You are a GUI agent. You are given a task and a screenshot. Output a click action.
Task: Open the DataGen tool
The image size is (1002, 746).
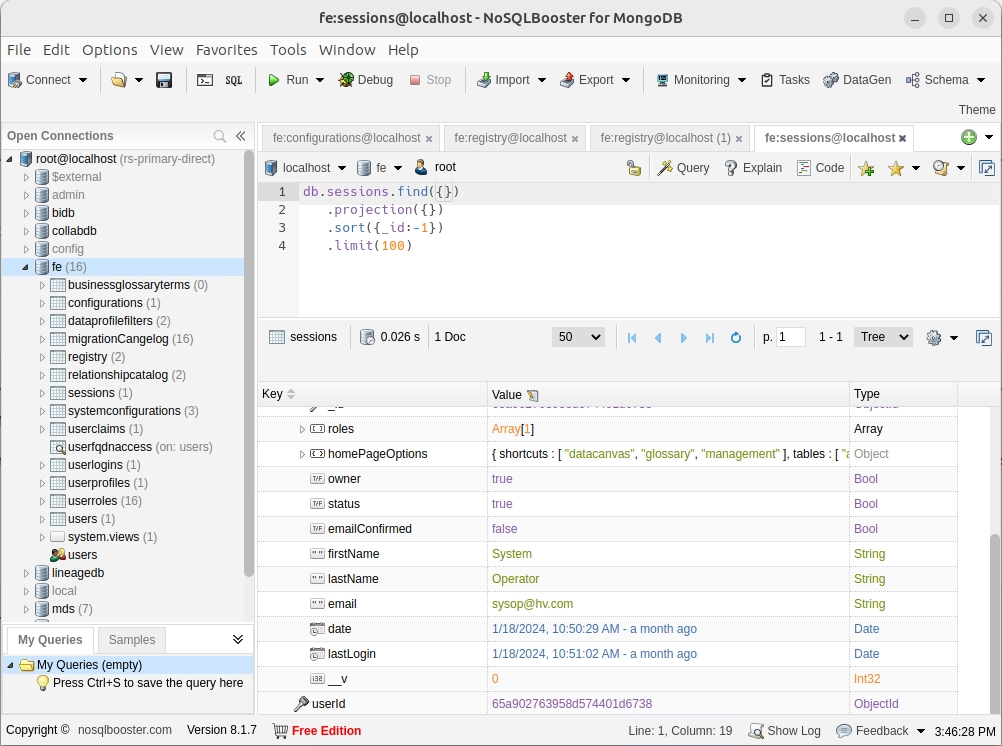pyautogui.click(x=856, y=80)
